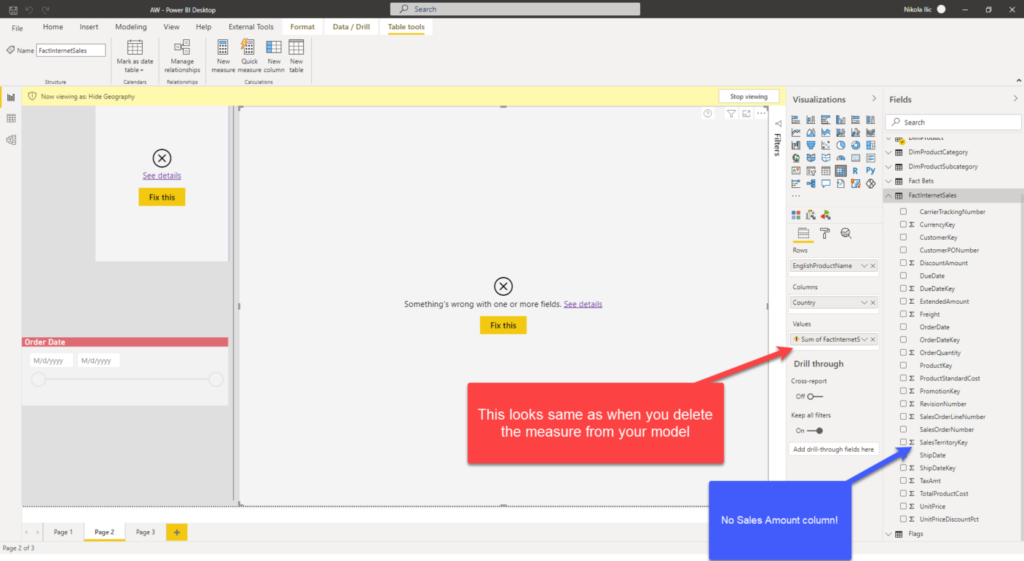Image resolution: width=1024 pixels, height=561 pixels.
Task: Select the Pie chart visual
Action: [x=840, y=145]
